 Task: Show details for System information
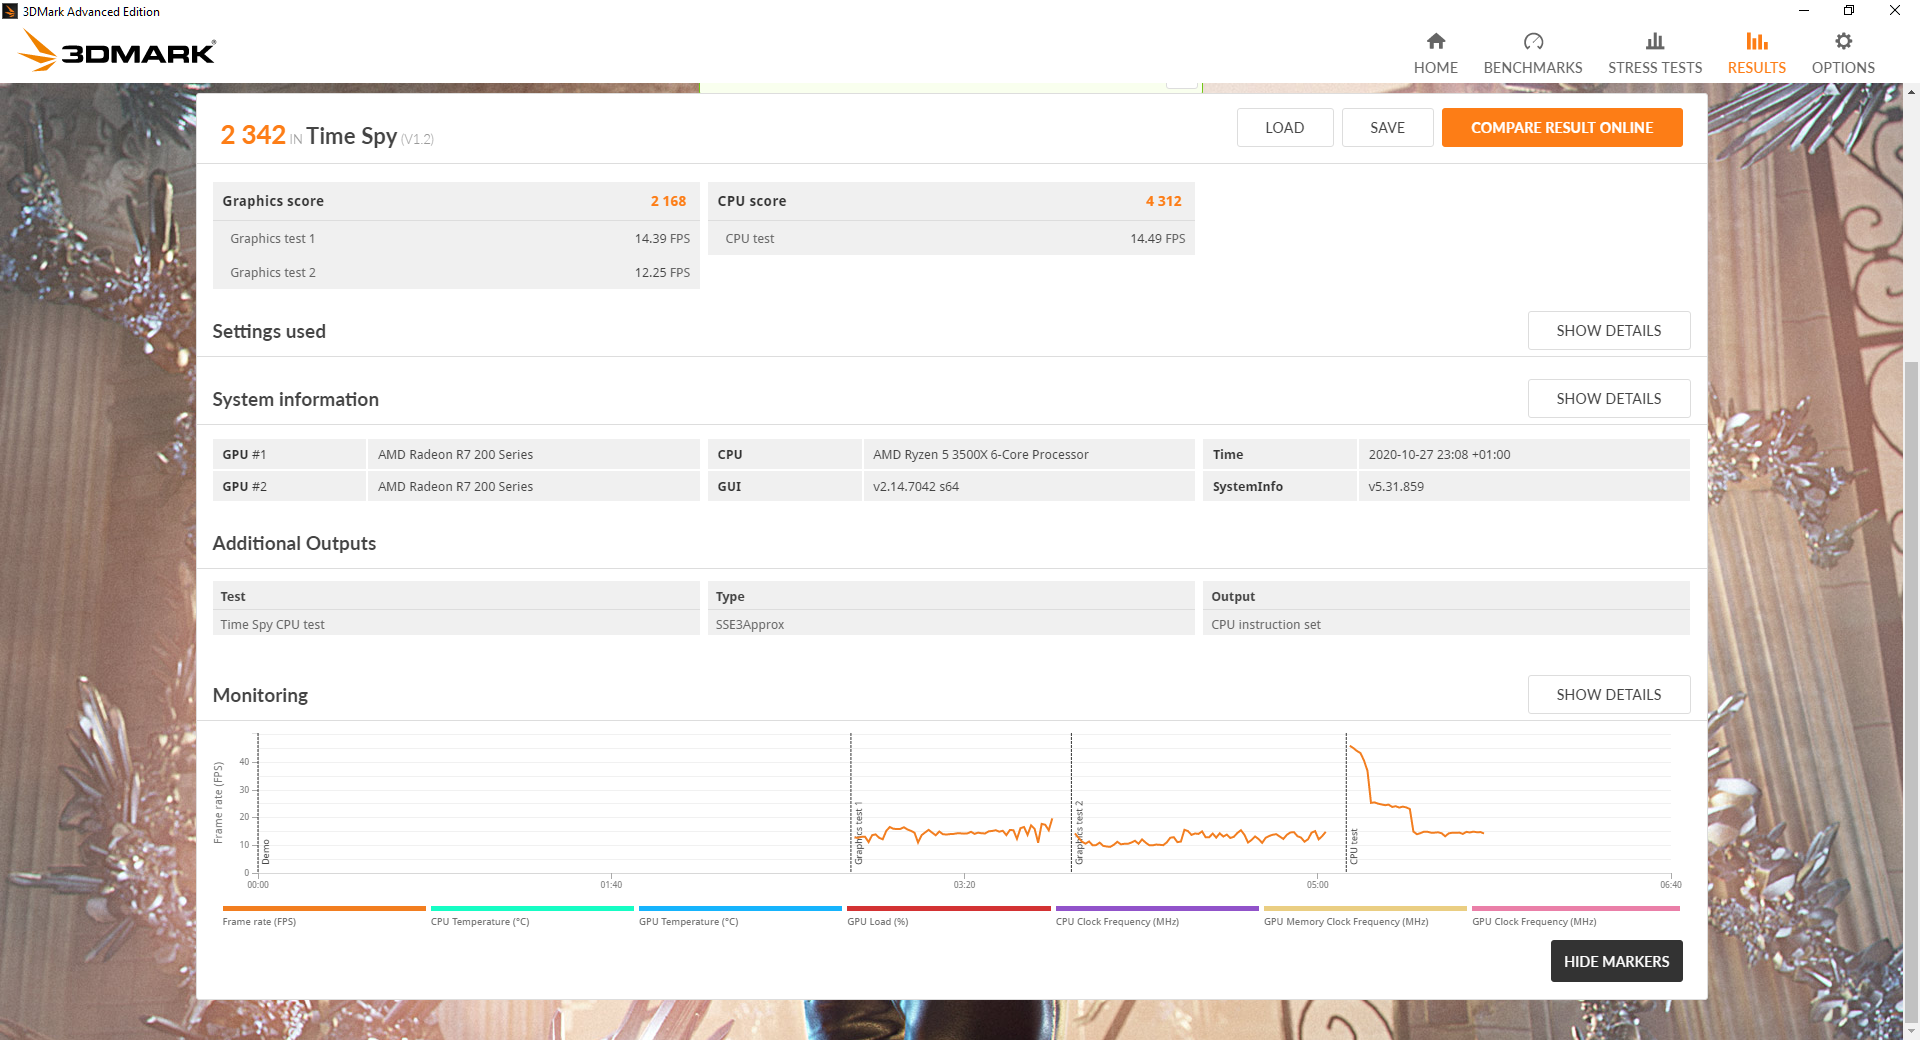point(1608,399)
